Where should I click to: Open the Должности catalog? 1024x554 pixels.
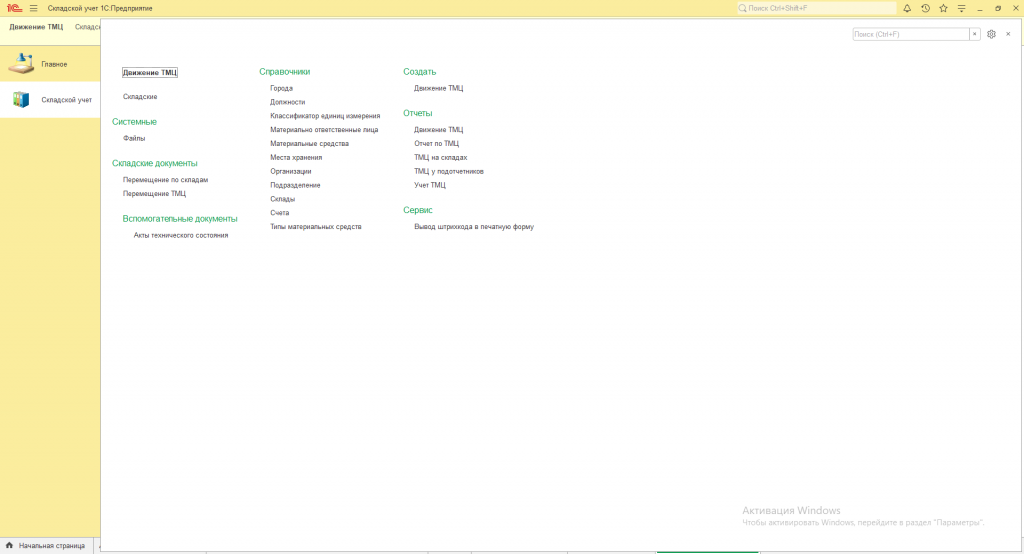(x=287, y=102)
